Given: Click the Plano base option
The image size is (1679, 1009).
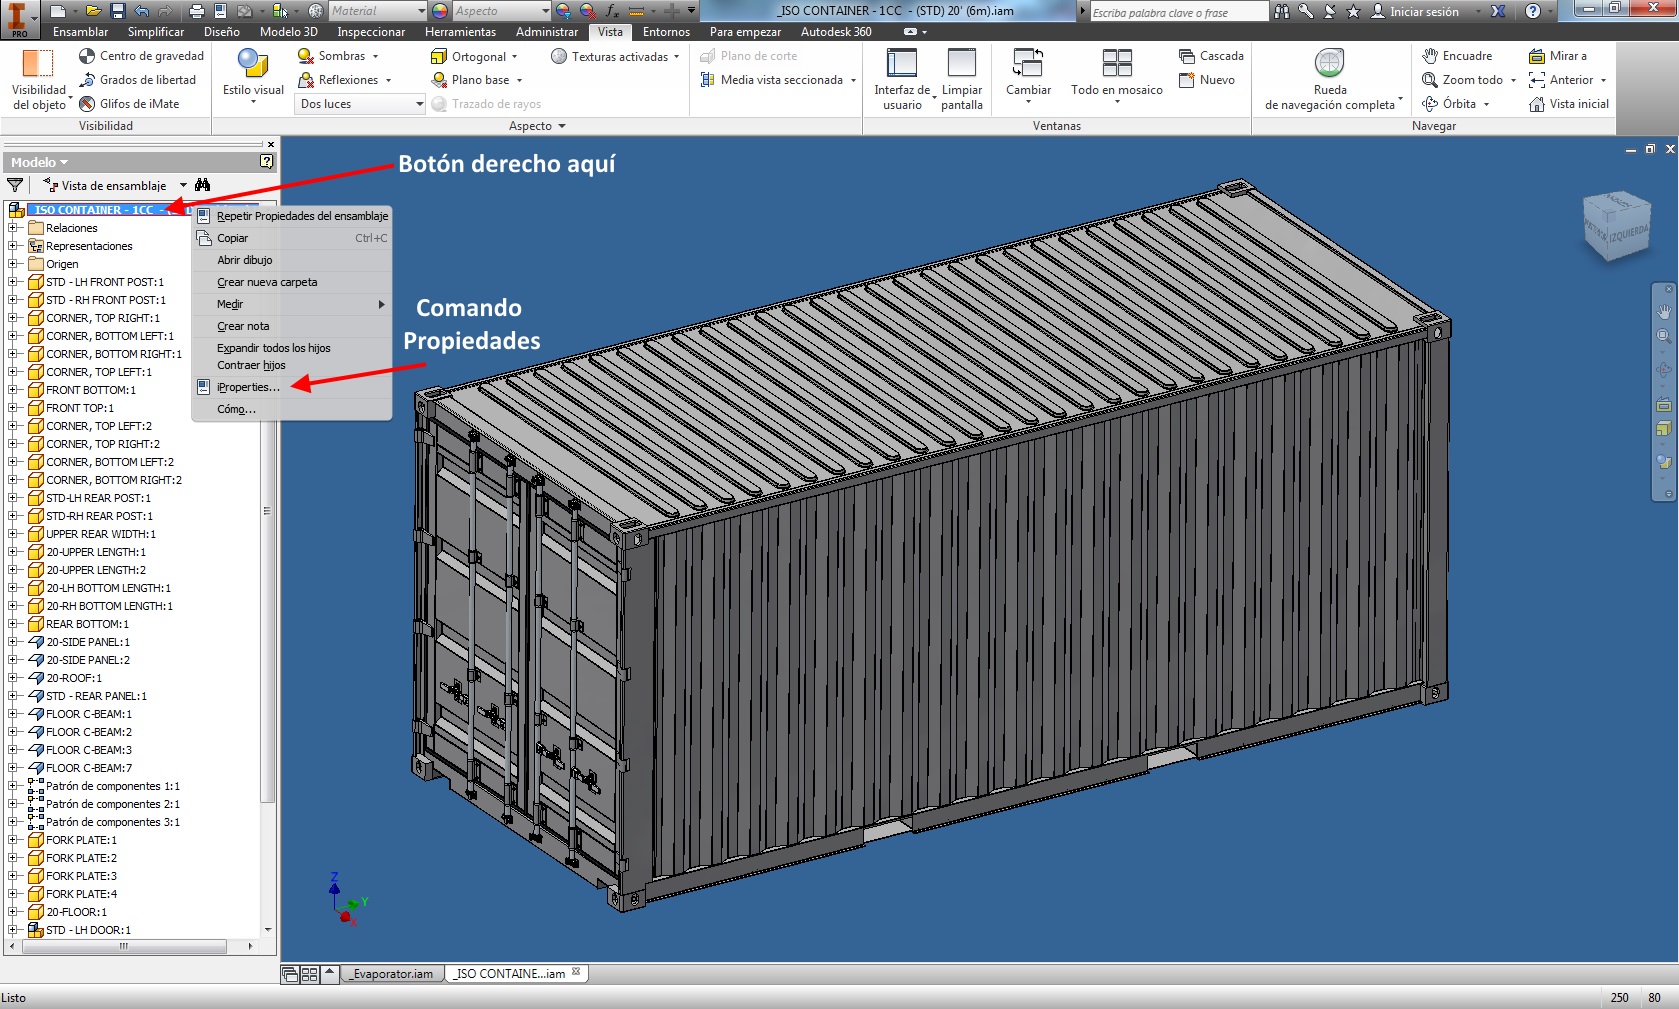Looking at the screenshot, I should click(x=477, y=80).
